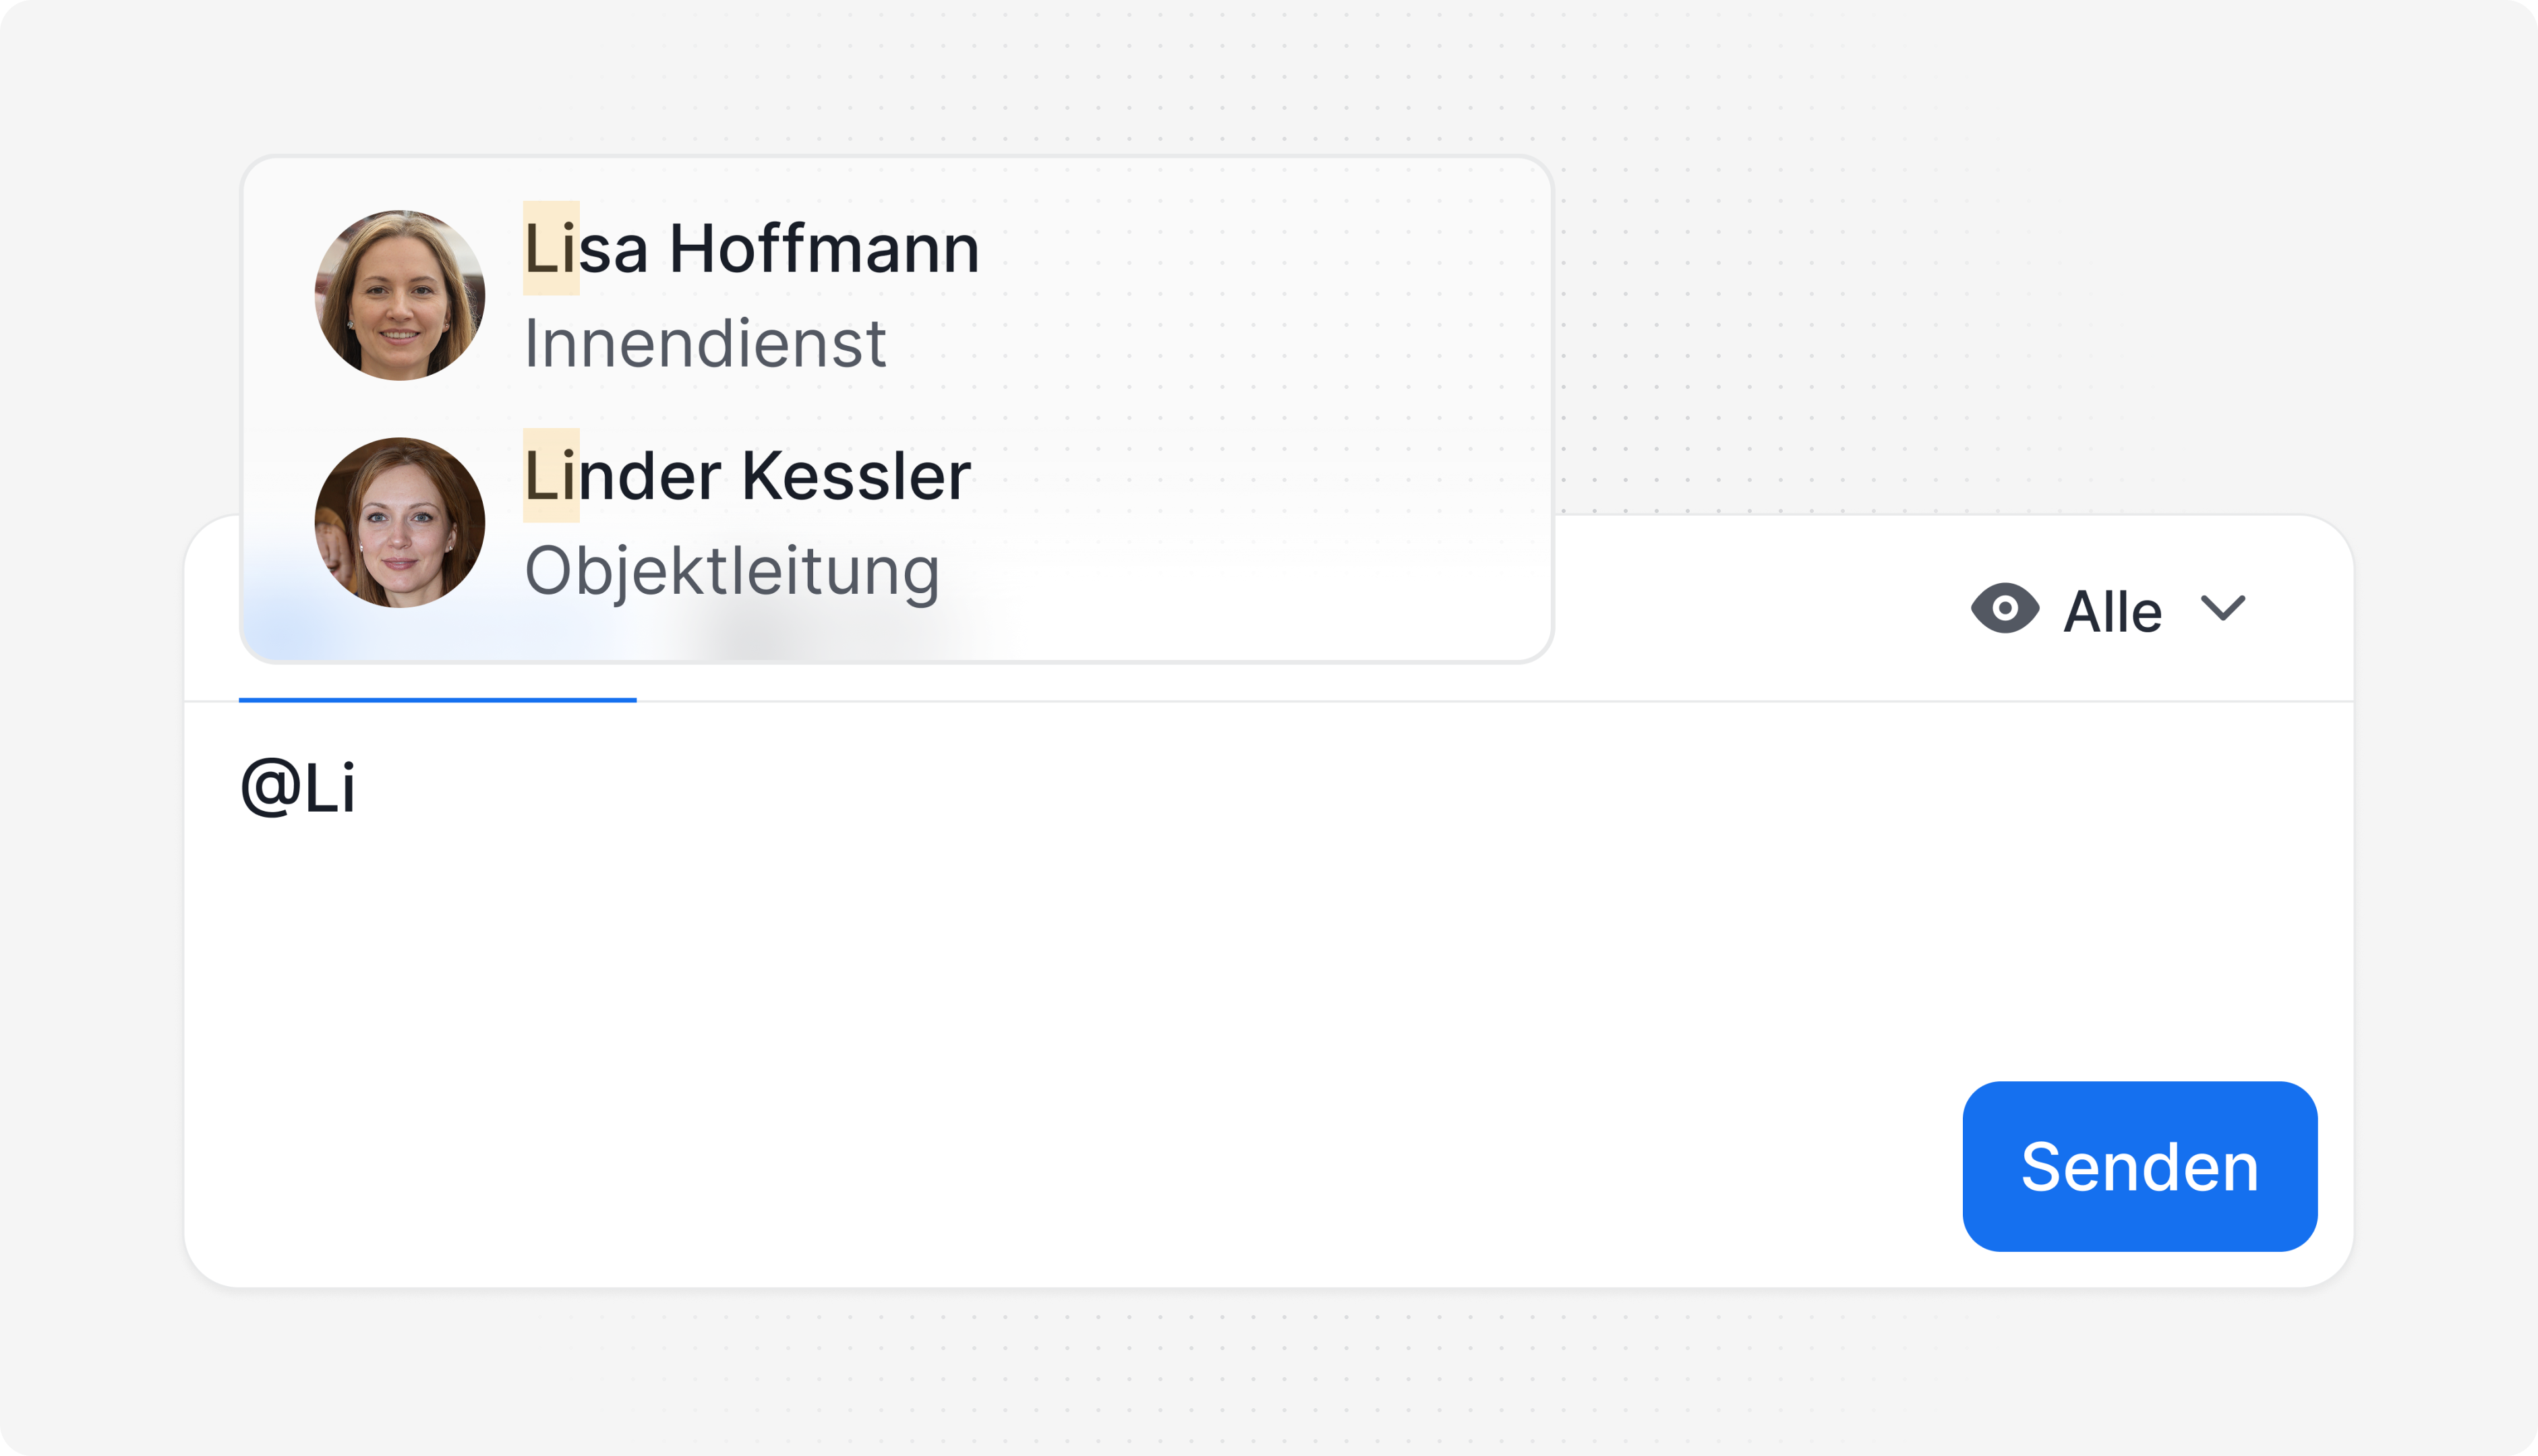The width and height of the screenshot is (2538, 1456).
Task: Click the "@" symbol in the message
Action: tap(270, 788)
